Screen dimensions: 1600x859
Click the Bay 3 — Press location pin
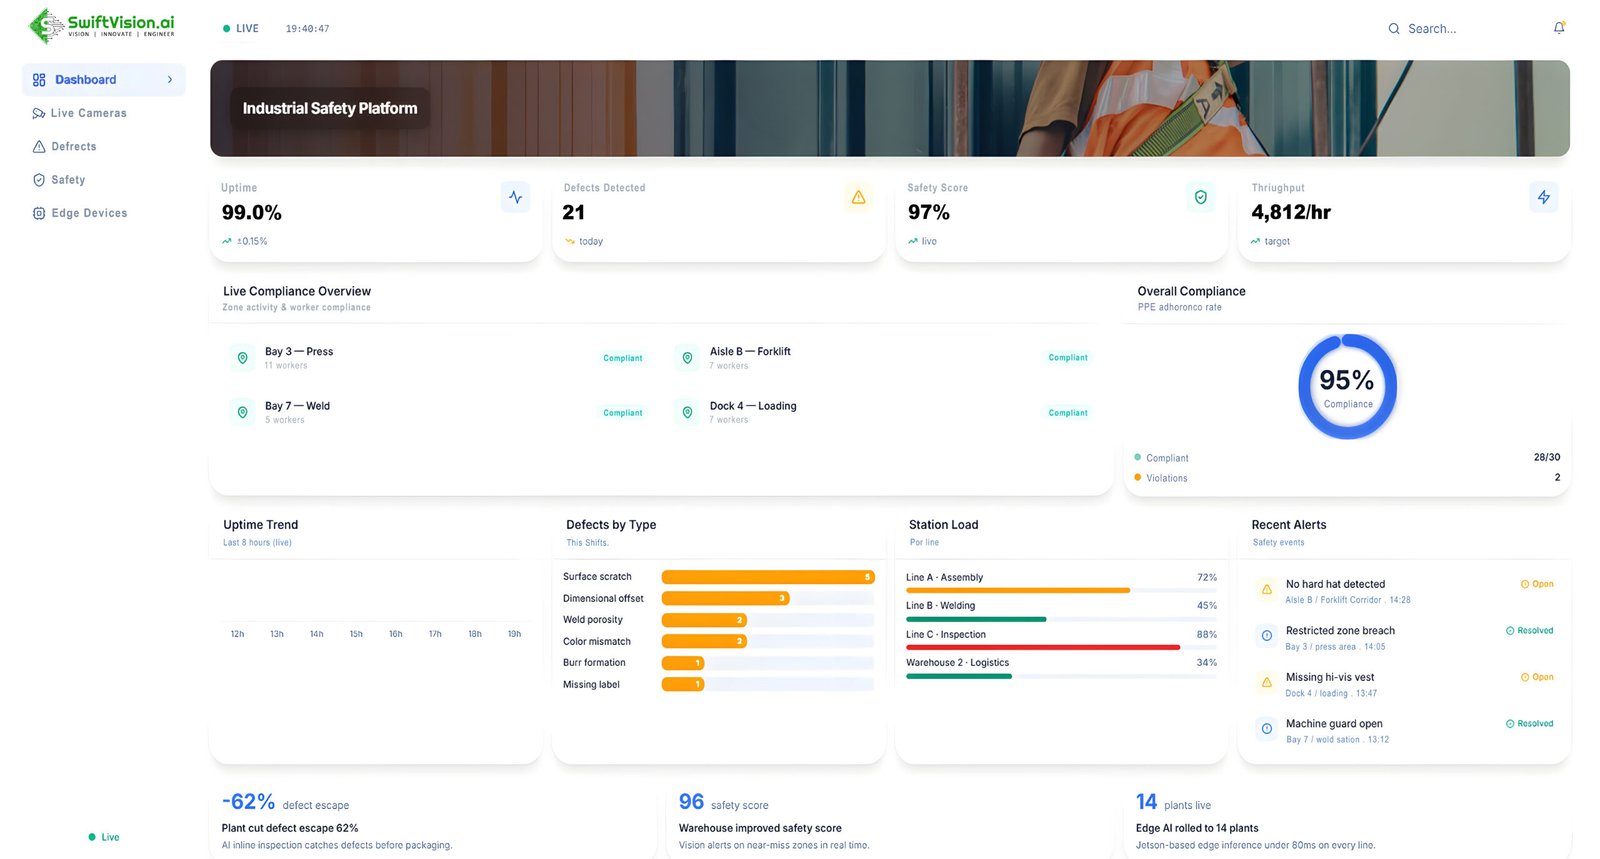tap(242, 358)
